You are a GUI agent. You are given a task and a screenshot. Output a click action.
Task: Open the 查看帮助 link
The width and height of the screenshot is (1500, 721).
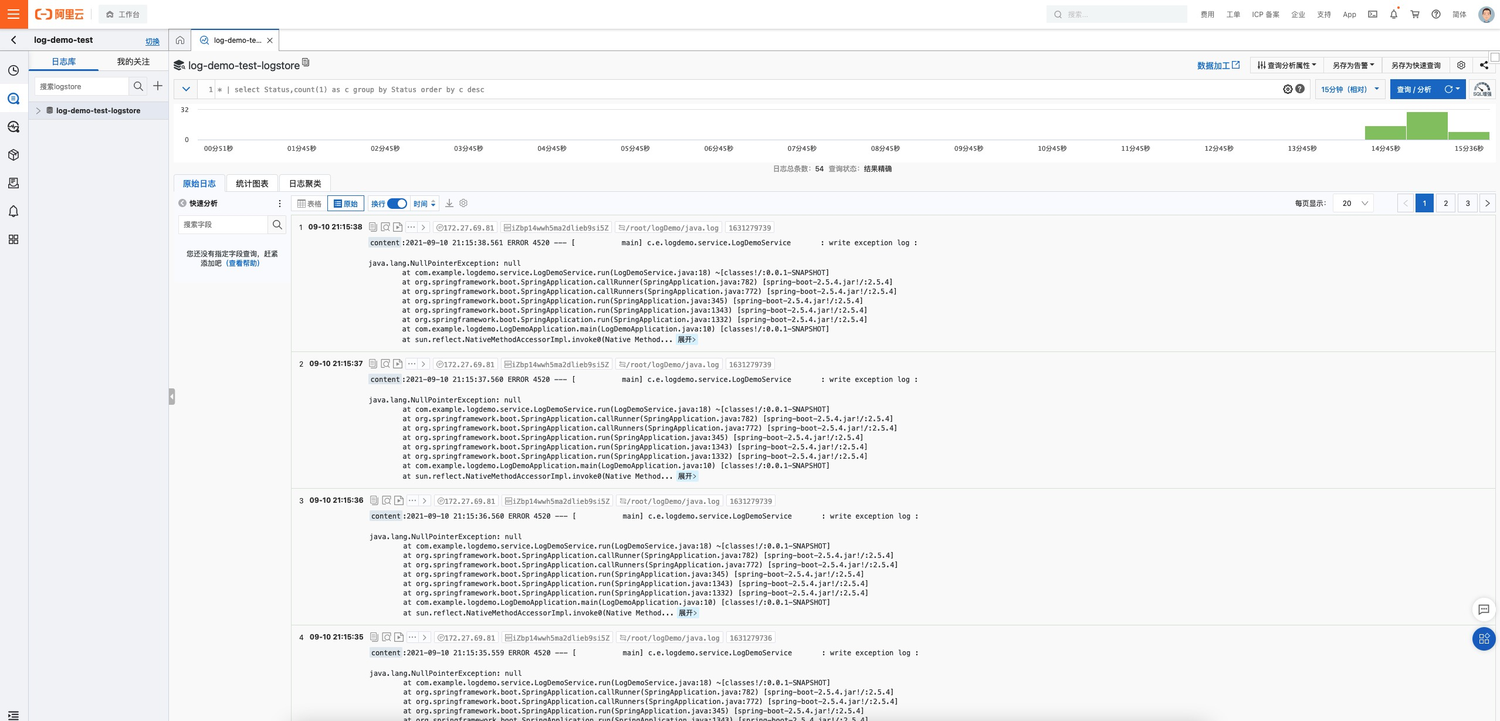(243, 263)
